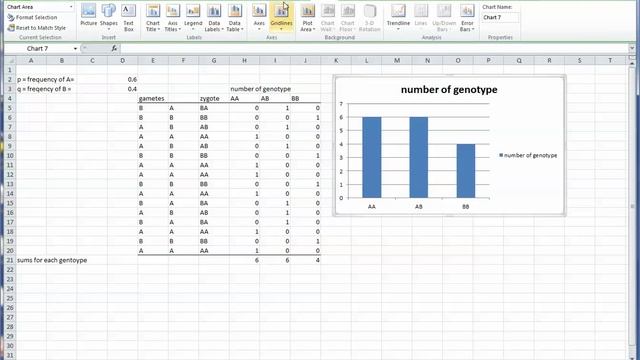The height and width of the screenshot is (360, 640).
Task: Click the AB category axis label
Action: pos(419,207)
